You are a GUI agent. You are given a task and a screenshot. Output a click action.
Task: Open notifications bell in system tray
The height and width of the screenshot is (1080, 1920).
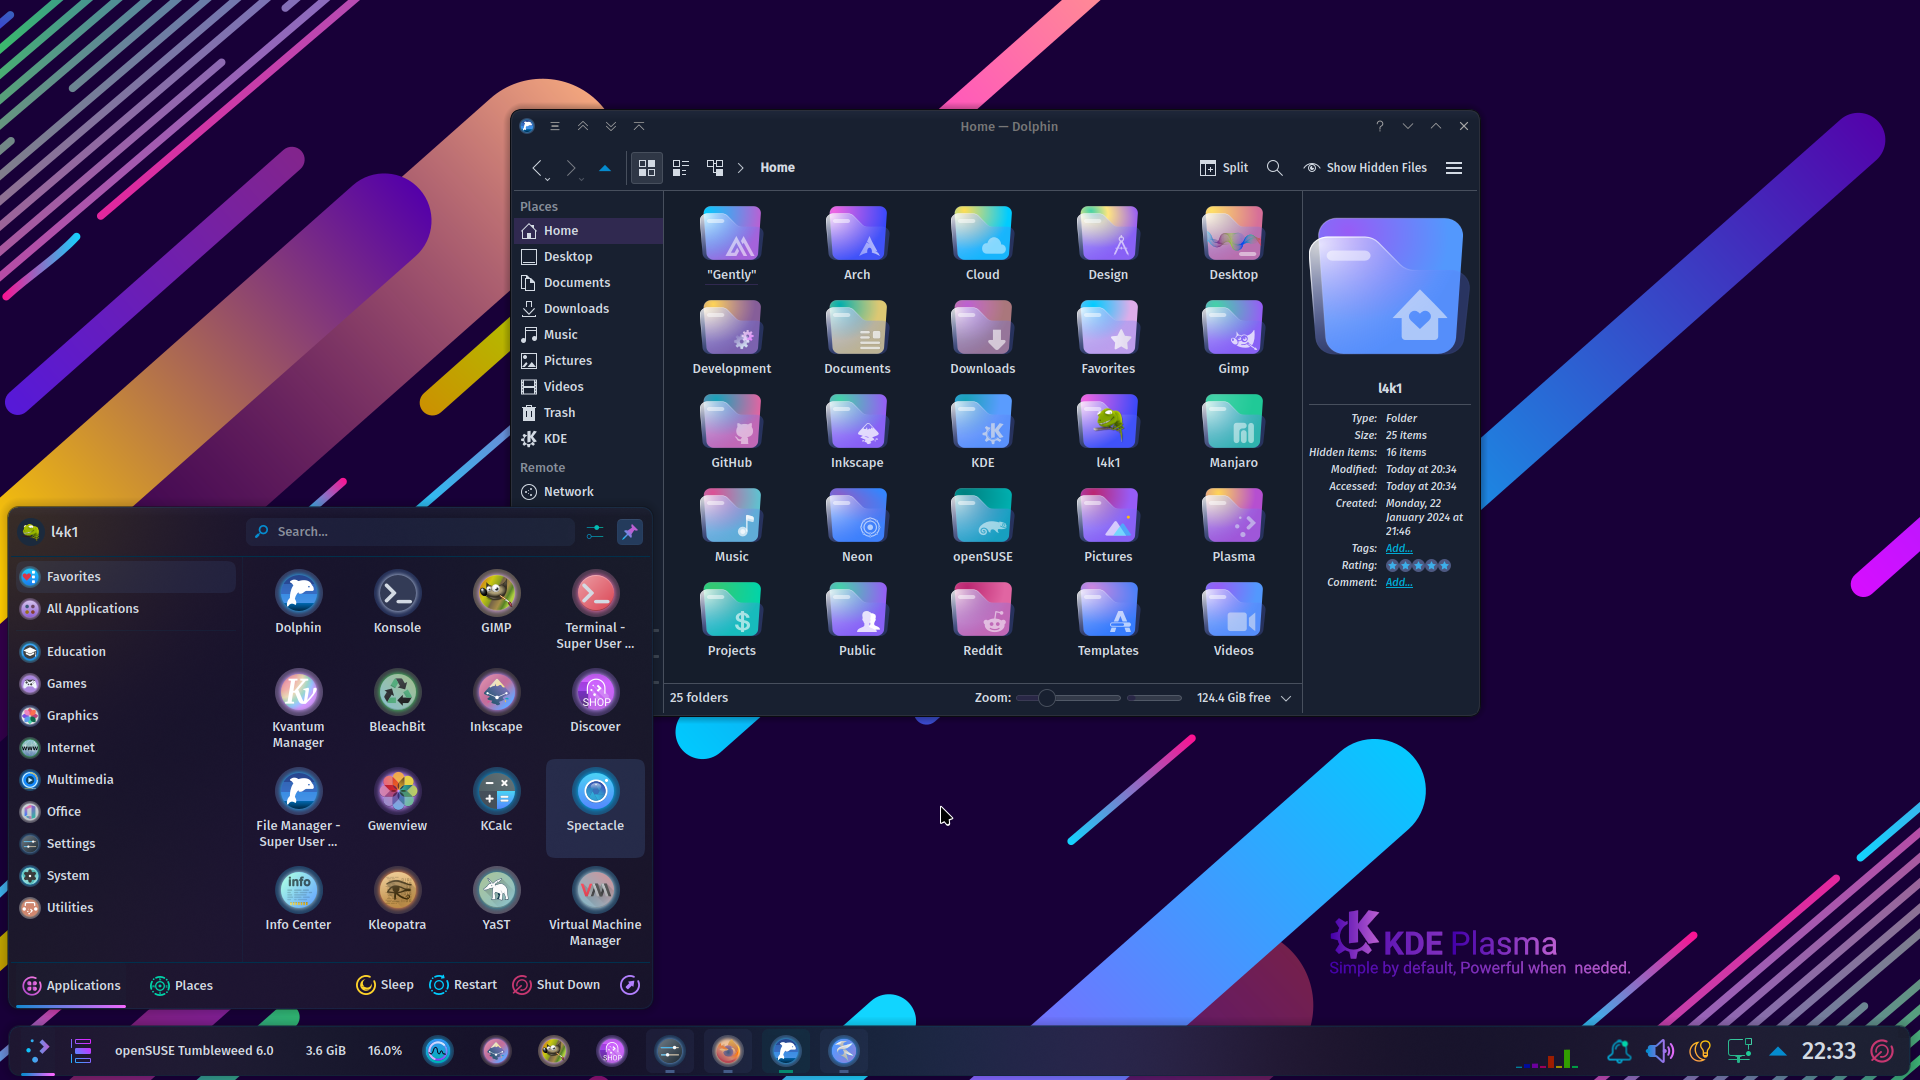tap(1618, 1051)
